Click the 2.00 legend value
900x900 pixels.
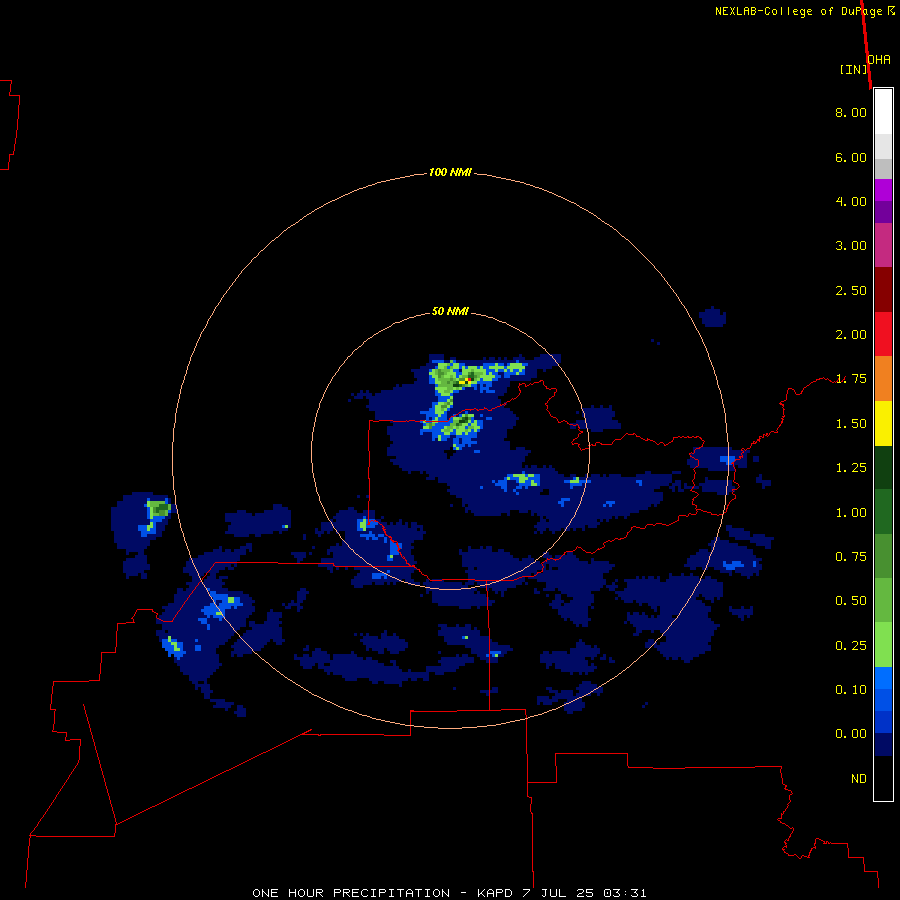[851, 335]
